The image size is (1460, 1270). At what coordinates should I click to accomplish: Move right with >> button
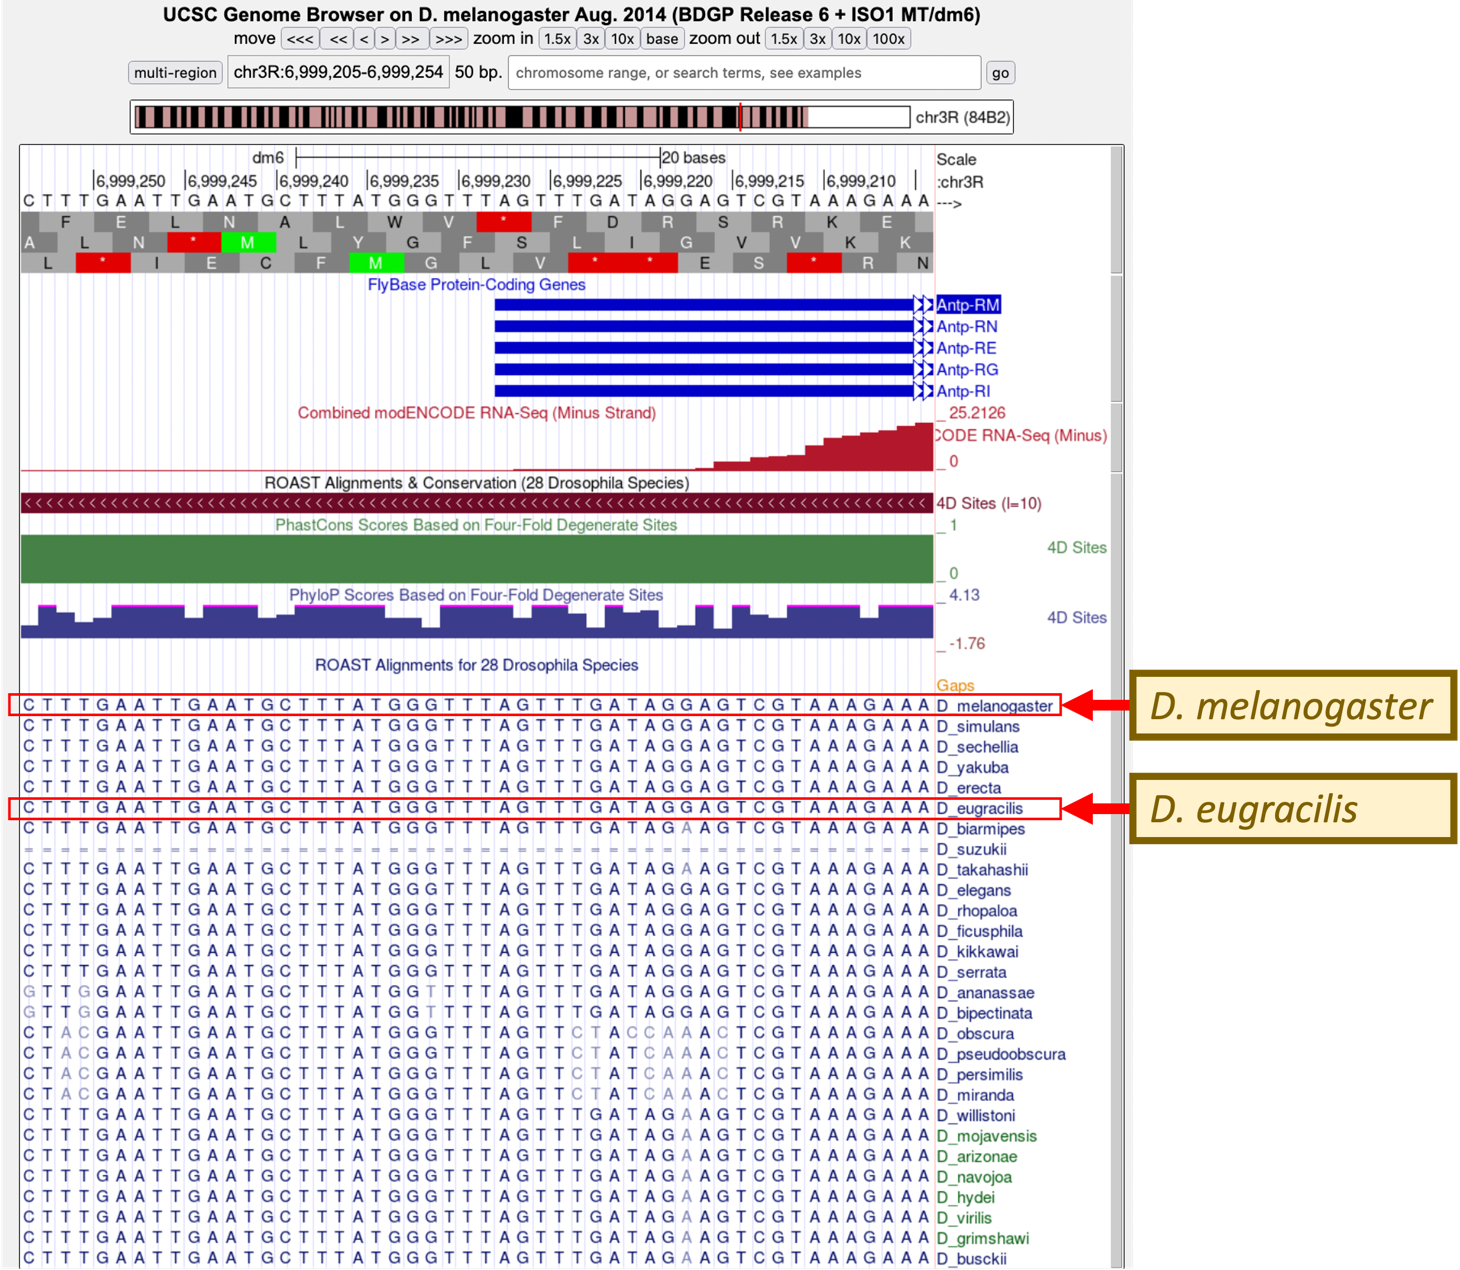tap(411, 39)
